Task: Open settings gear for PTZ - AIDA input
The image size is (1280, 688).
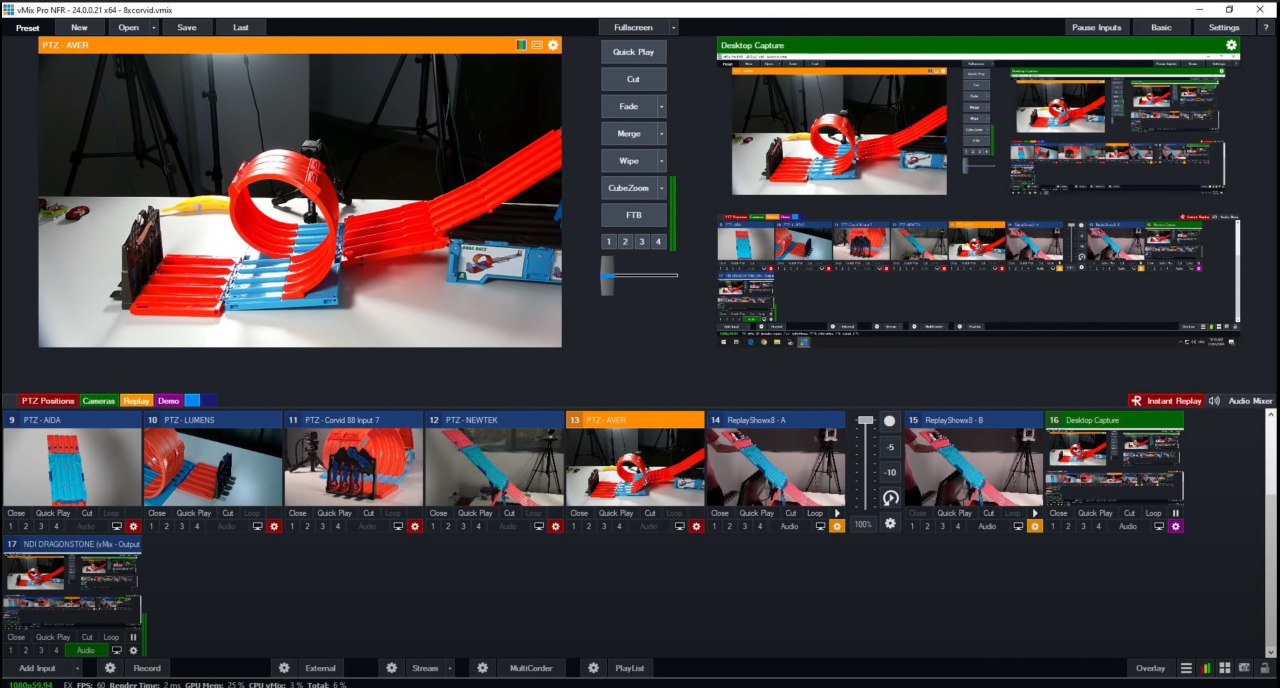Action: (x=133, y=526)
